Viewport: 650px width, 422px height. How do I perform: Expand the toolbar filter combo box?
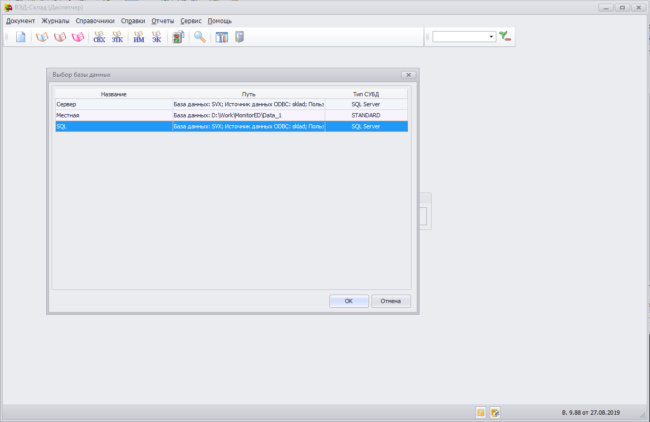point(491,37)
